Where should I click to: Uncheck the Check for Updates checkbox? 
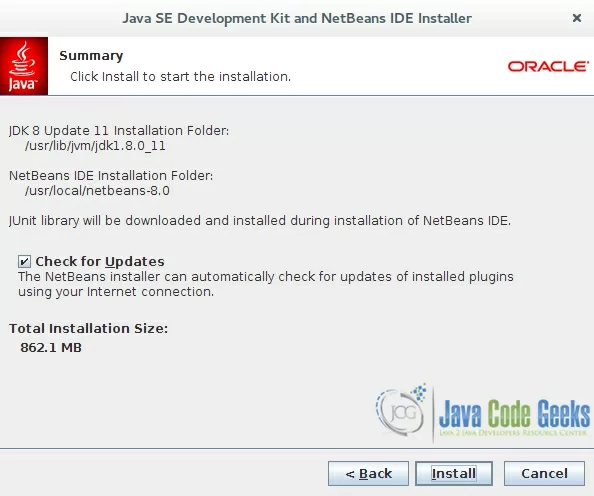coord(24,261)
